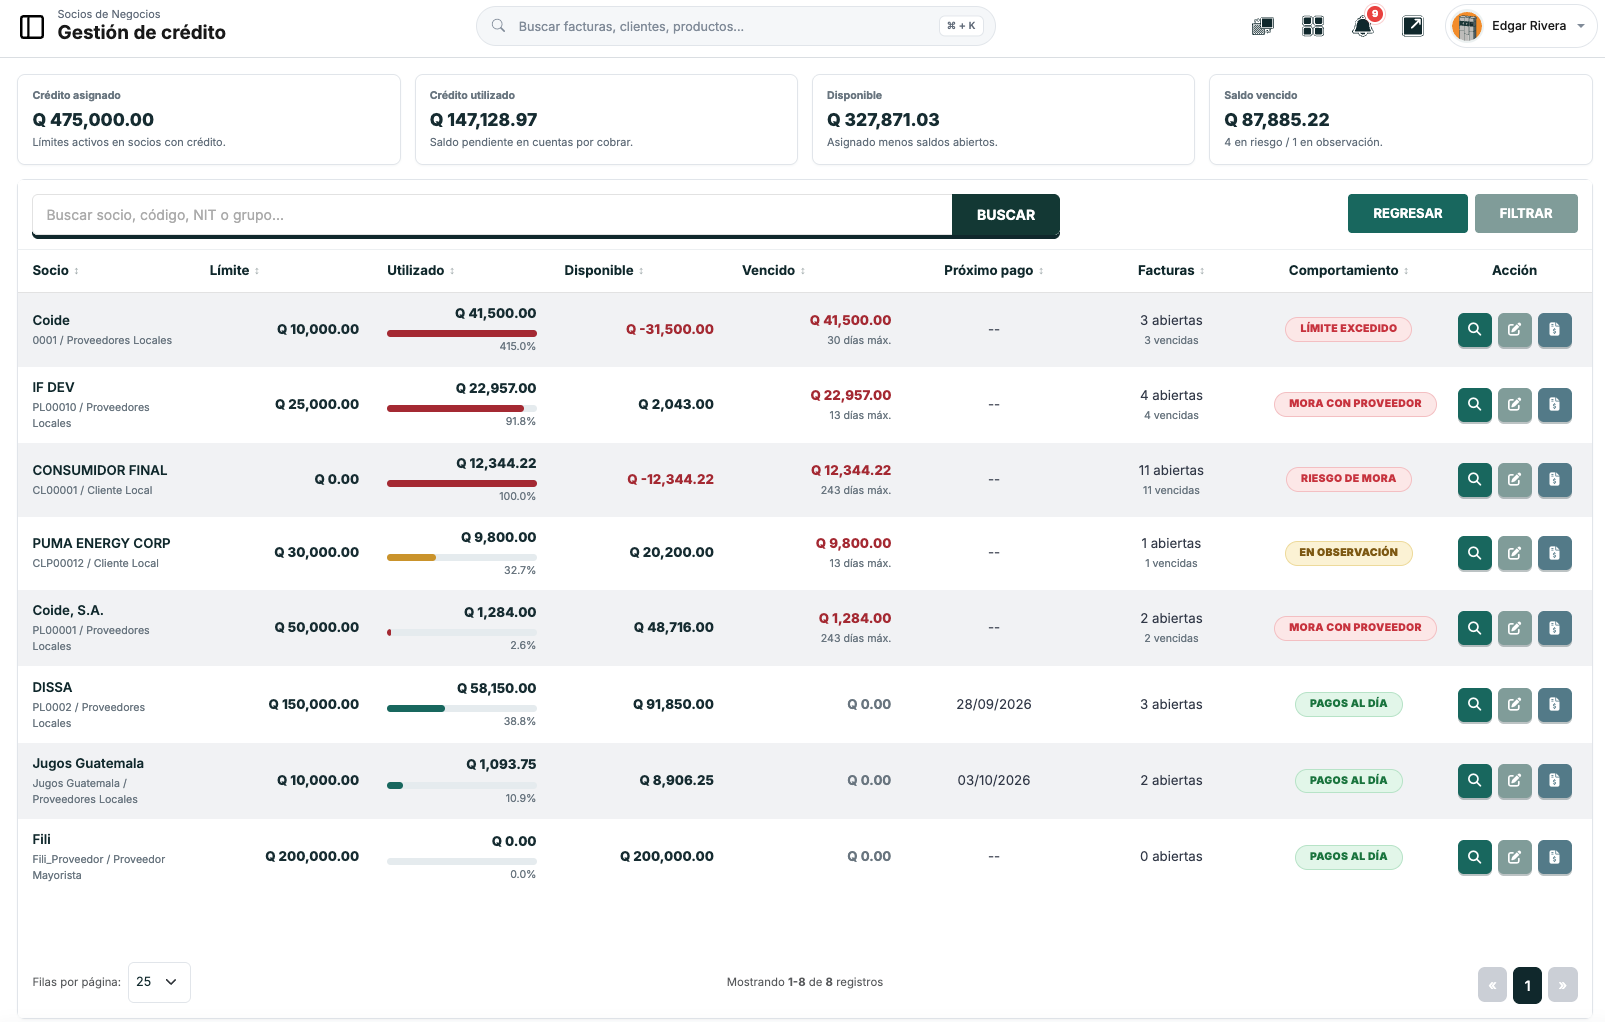Image resolution: width=1605 pixels, height=1022 pixels.
Task: Click Coide's 415.0% usage bar
Action: click(x=462, y=333)
